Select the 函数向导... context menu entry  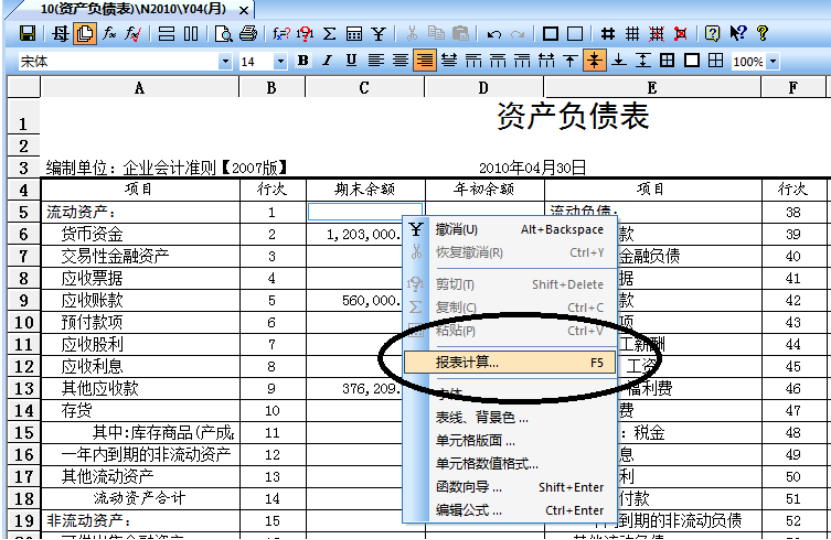coord(468,487)
